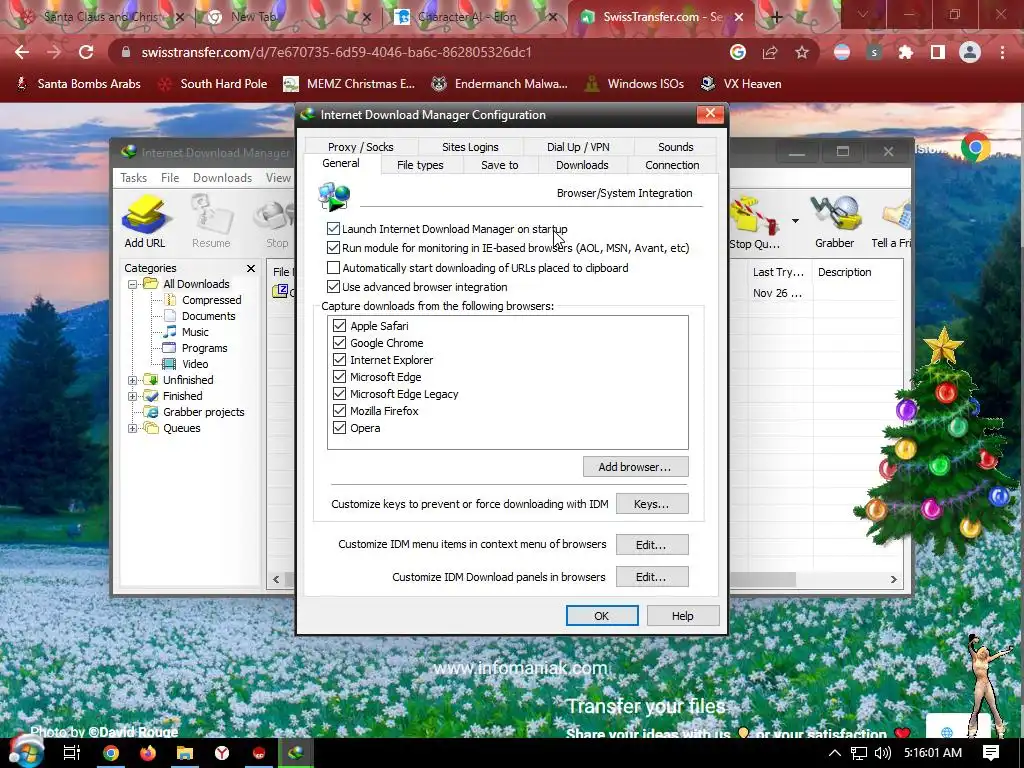Uncheck Apple Safari in browser list
The height and width of the screenshot is (768, 1024).
339,325
